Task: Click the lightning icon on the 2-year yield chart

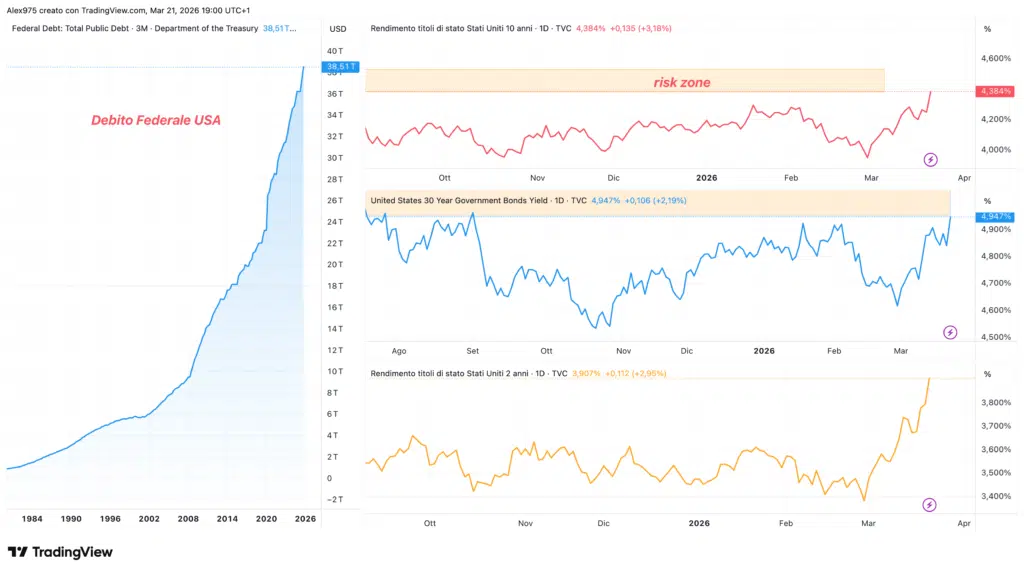Action: 930,505
